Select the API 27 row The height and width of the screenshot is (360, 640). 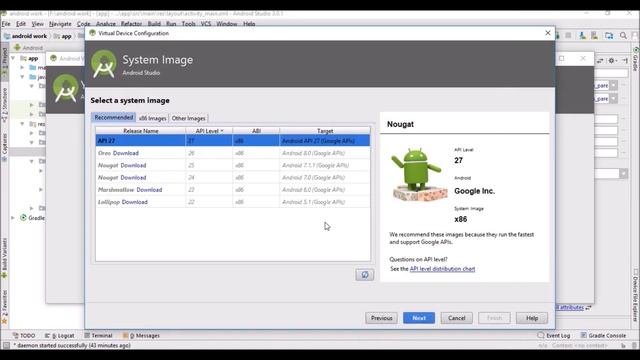coord(233,141)
